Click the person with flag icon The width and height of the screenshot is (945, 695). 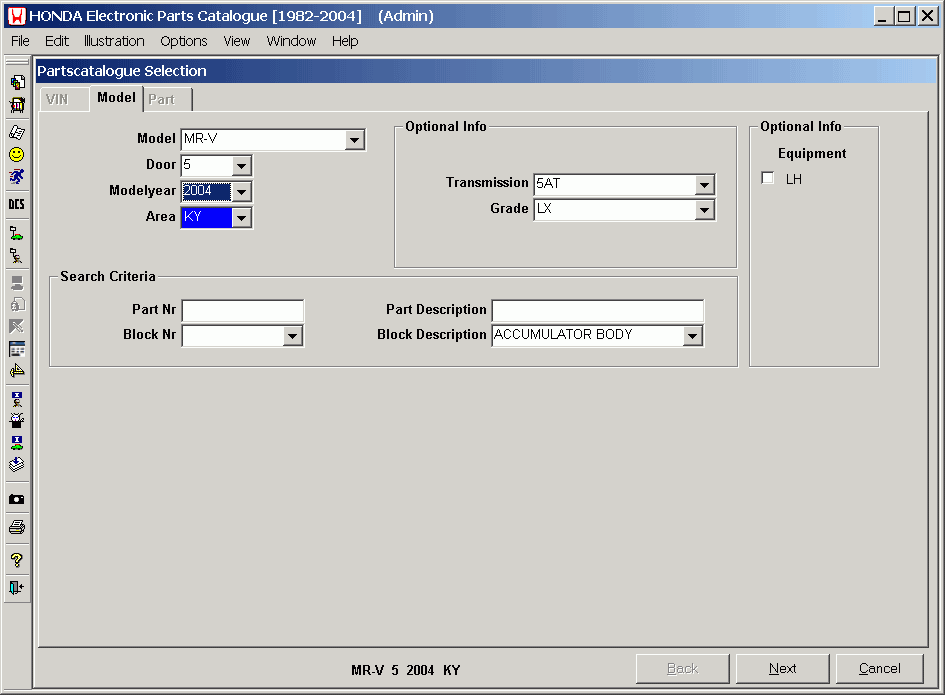(x=17, y=256)
